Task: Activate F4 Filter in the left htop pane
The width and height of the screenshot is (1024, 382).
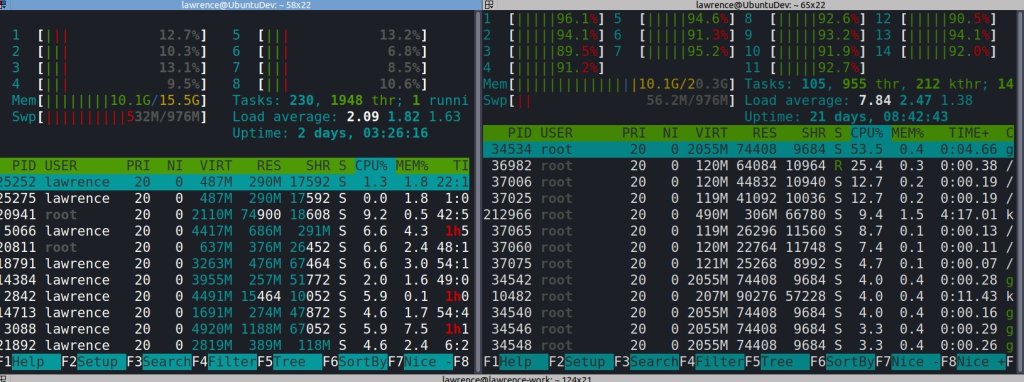Action: 224,362
